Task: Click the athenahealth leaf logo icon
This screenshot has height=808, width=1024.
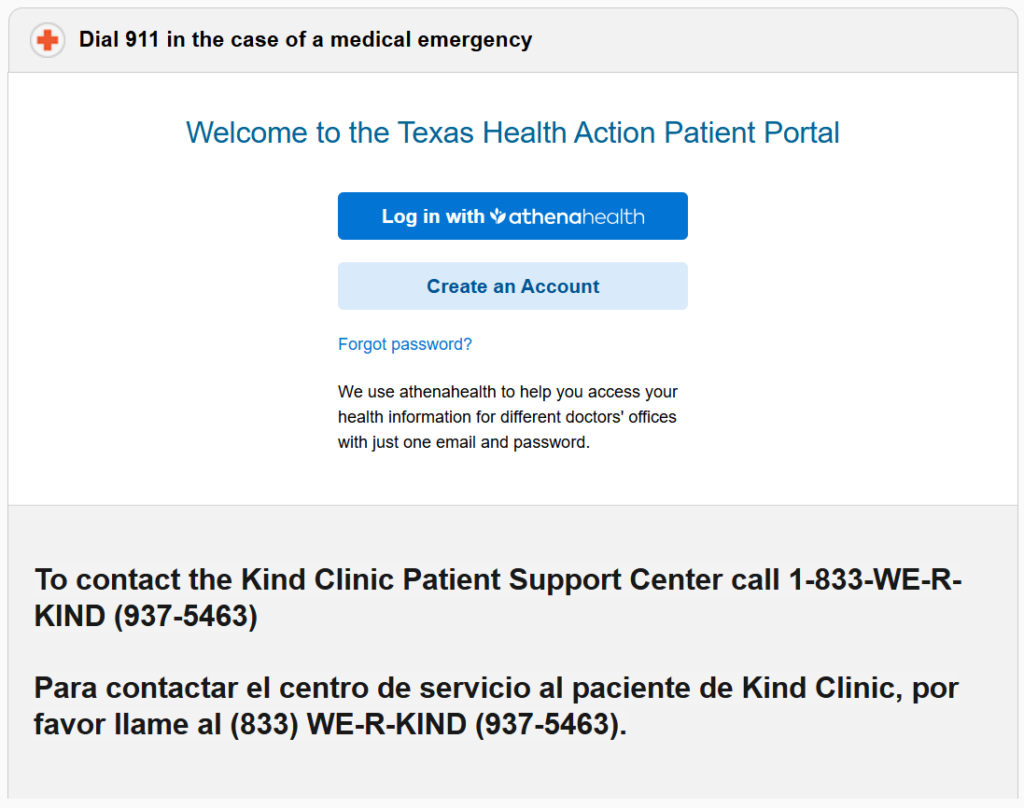Action: [x=498, y=216]
